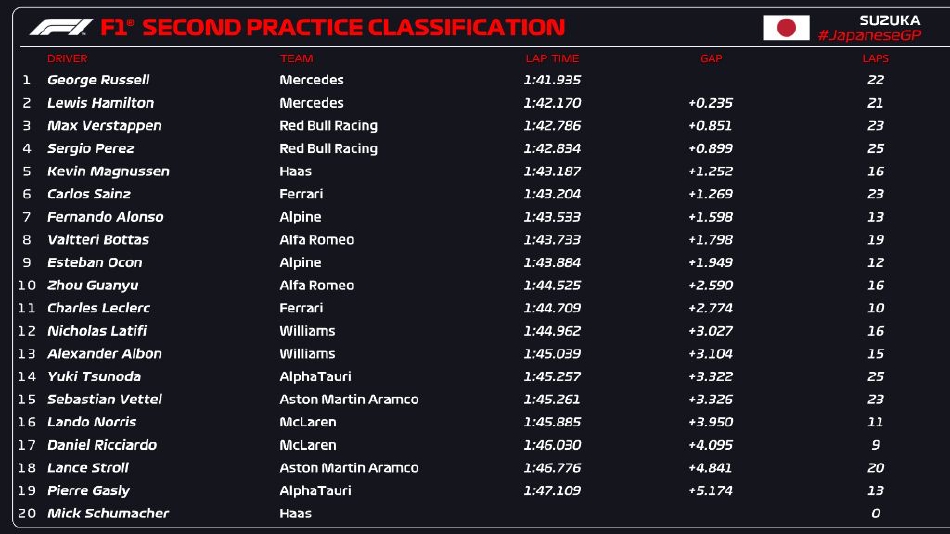The width and height of the screenshot is (950, 534).
Task: Click the SUZUKA circuit label
Action: click(x=889, y=20)
